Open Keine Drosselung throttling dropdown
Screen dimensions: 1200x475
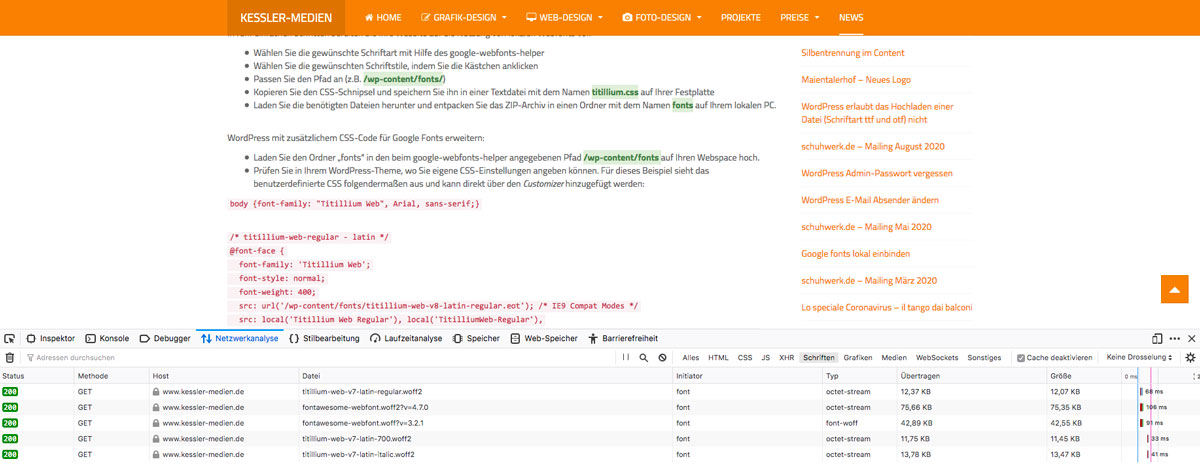[1139, 357]
